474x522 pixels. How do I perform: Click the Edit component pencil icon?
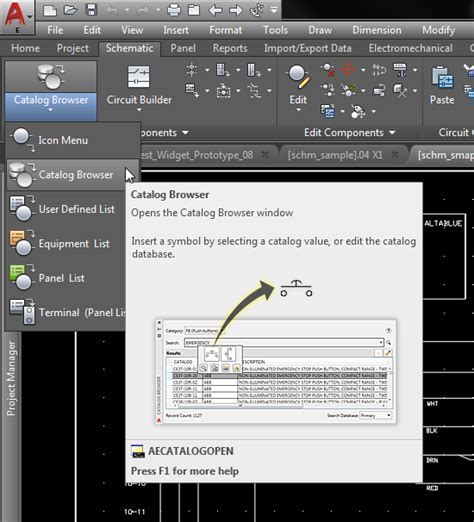[x=299, y=77]
